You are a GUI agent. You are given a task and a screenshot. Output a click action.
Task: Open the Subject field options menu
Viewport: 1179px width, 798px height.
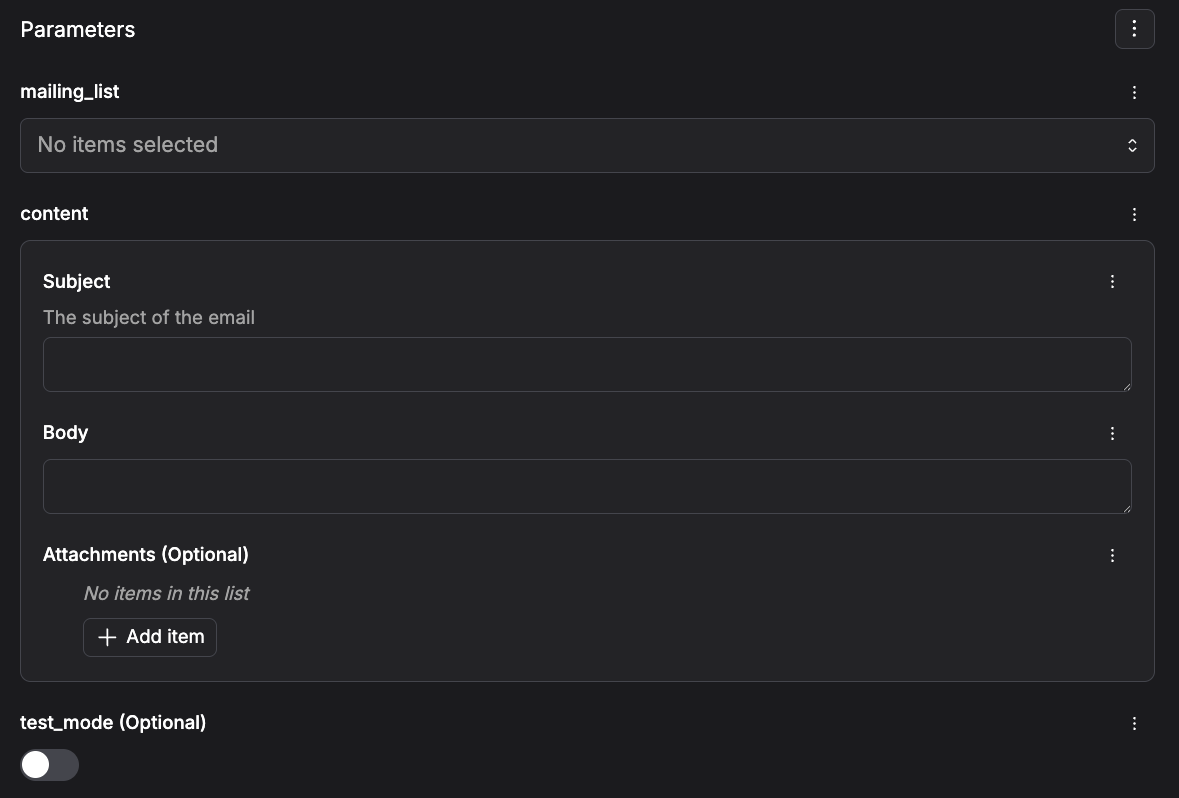[x=1112, y=281]
